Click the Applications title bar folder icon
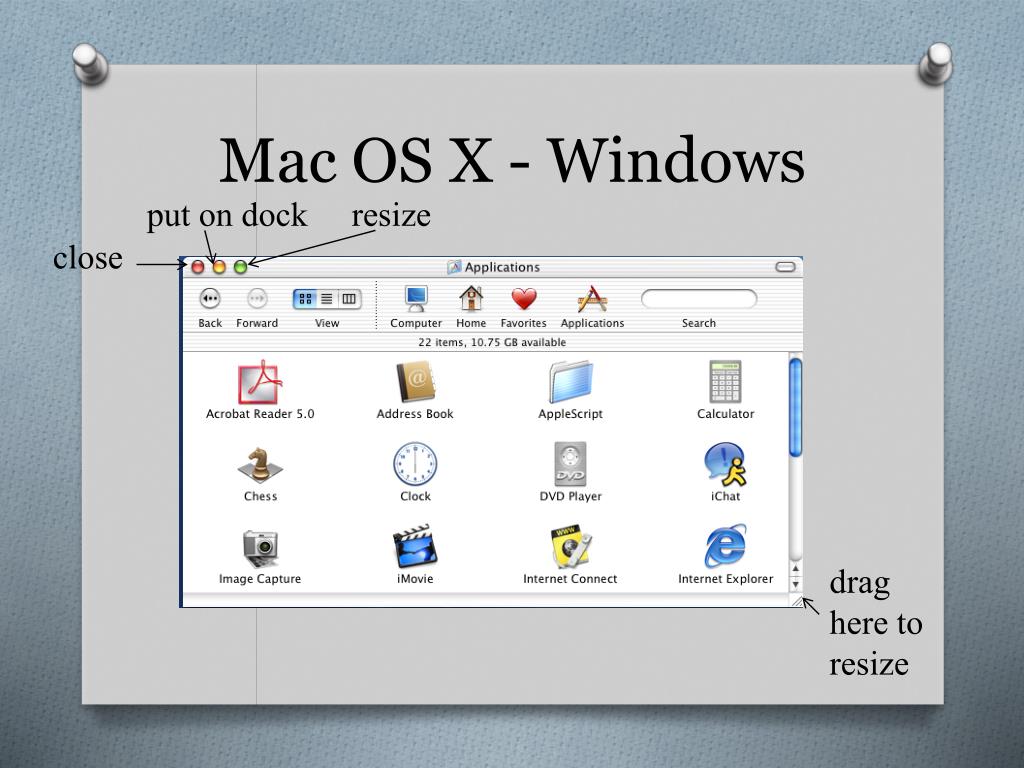 pyautogui.click(x=454, y=267)
